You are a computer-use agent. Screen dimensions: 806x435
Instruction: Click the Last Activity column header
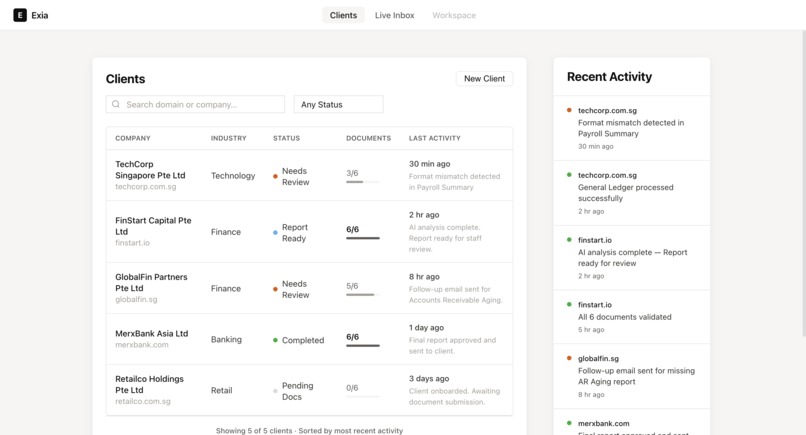pyautogui.click(x=435, y=138)
